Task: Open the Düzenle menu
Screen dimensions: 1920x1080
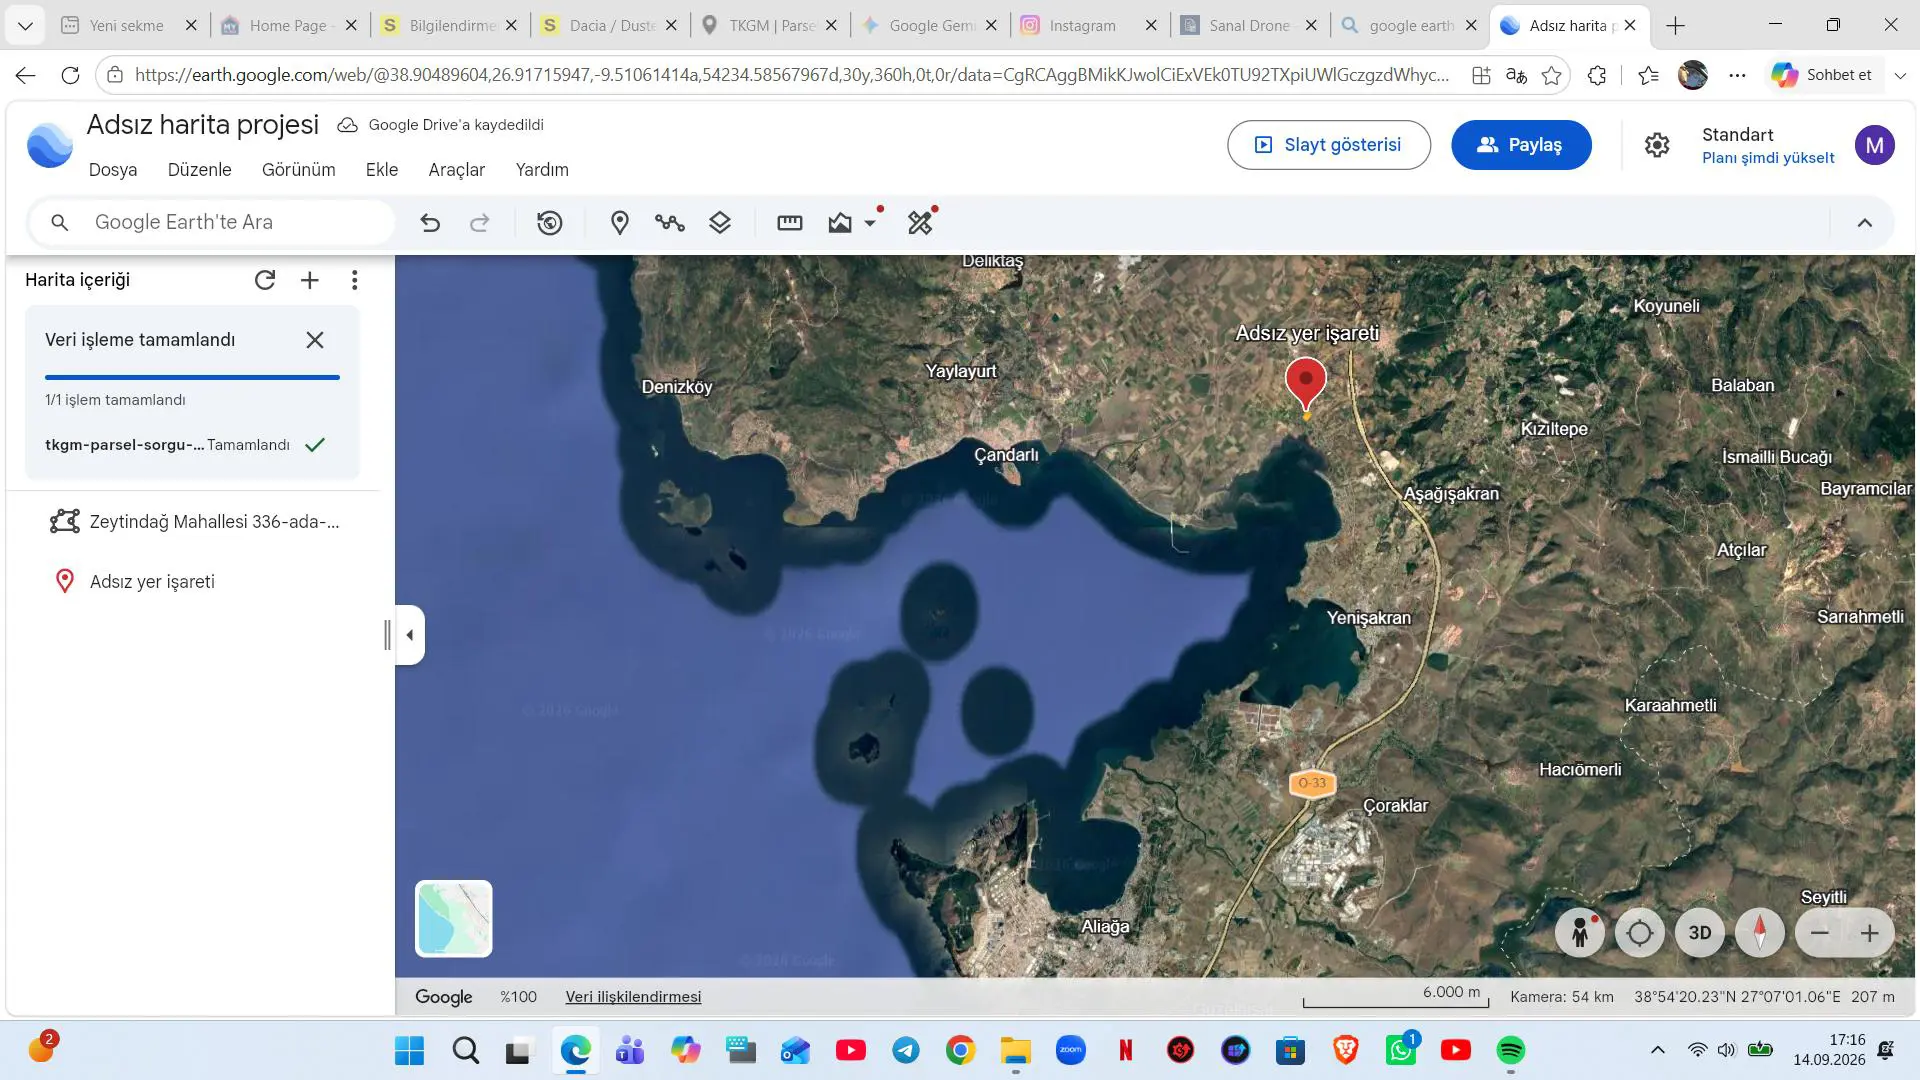Action: (200, 170)
